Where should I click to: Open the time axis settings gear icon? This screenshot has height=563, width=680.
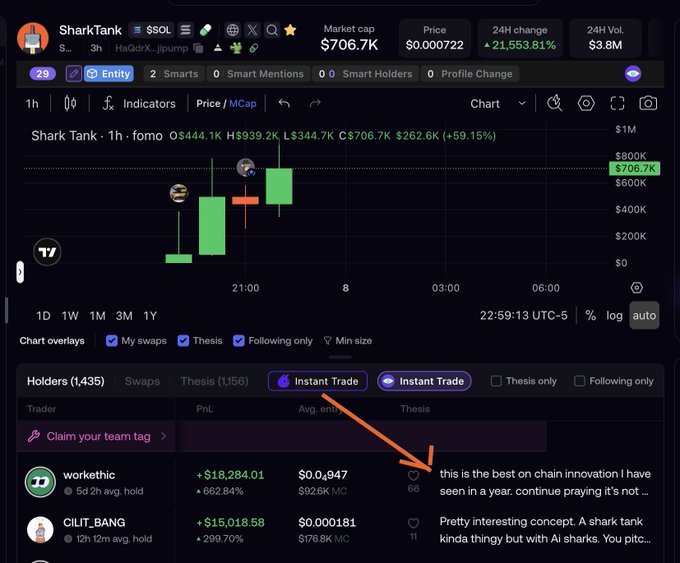click(x=636, y=288)
